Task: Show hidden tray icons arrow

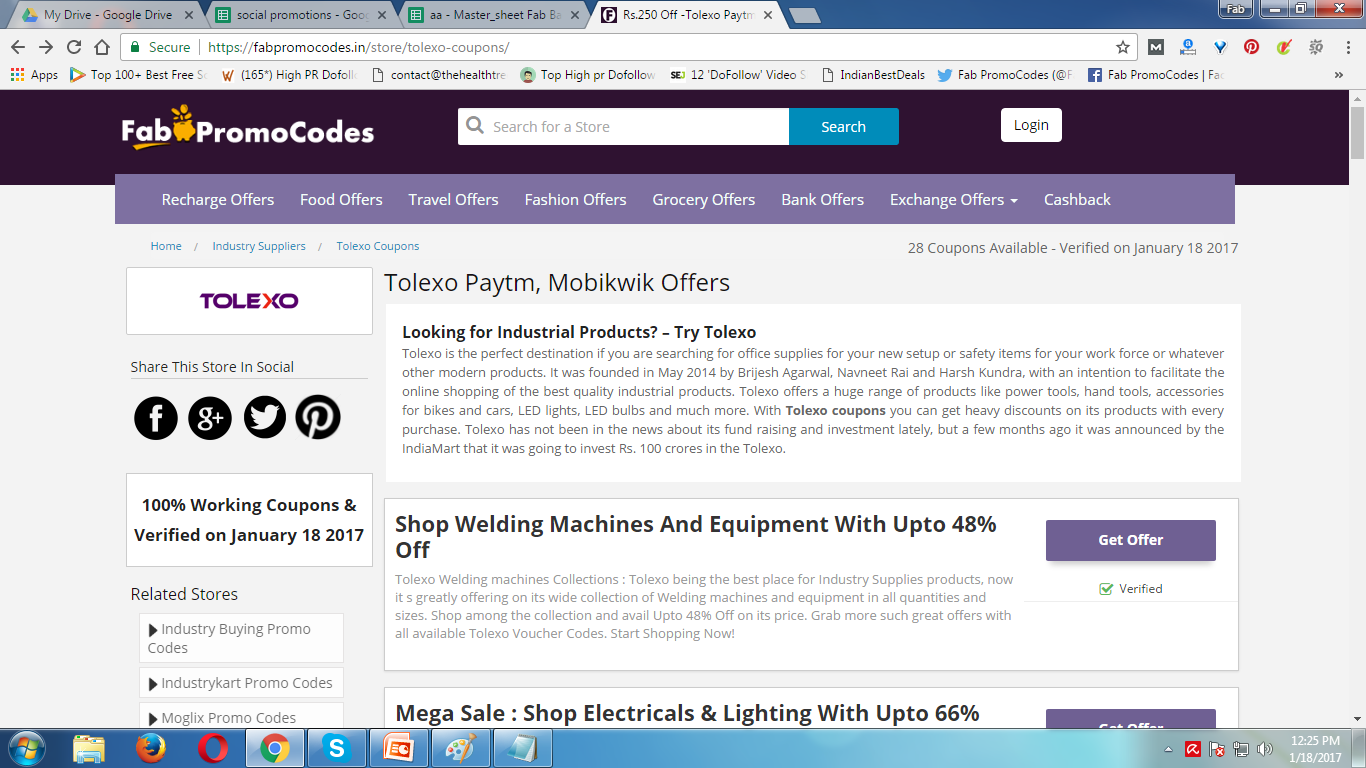Action: (1169, 749)
